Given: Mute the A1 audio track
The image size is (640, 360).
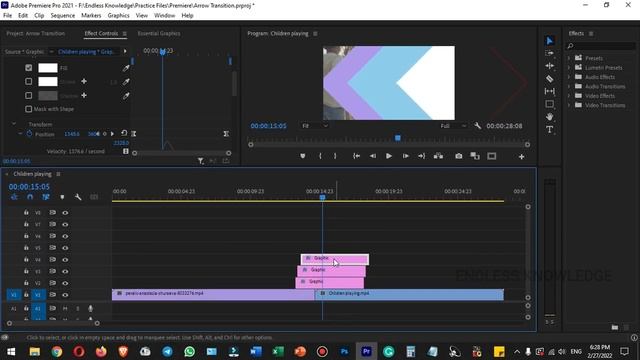Looking at the screenshot, I should click(65, 308).
